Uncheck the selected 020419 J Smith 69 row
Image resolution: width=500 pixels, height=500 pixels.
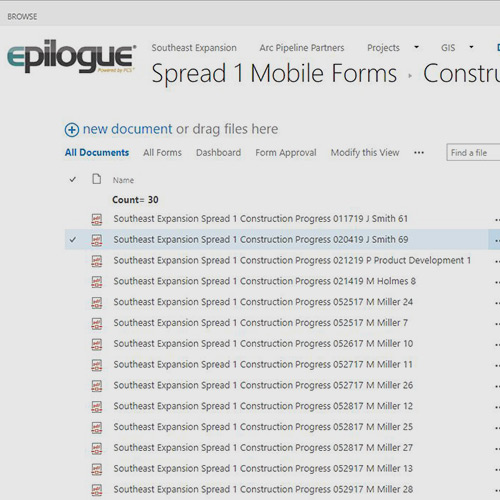[73, 240]
